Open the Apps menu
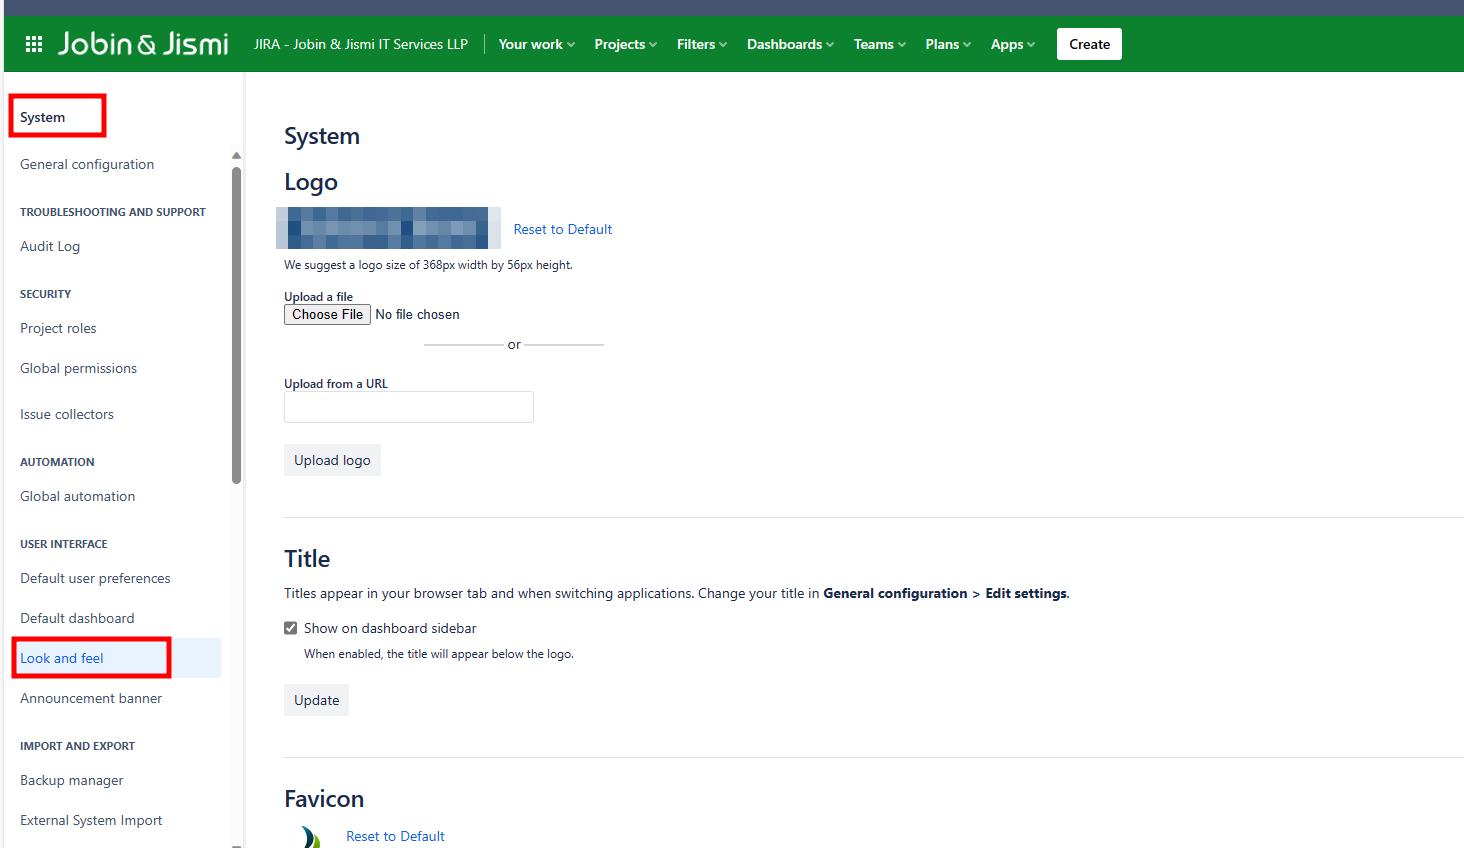 pos(1012,44)
